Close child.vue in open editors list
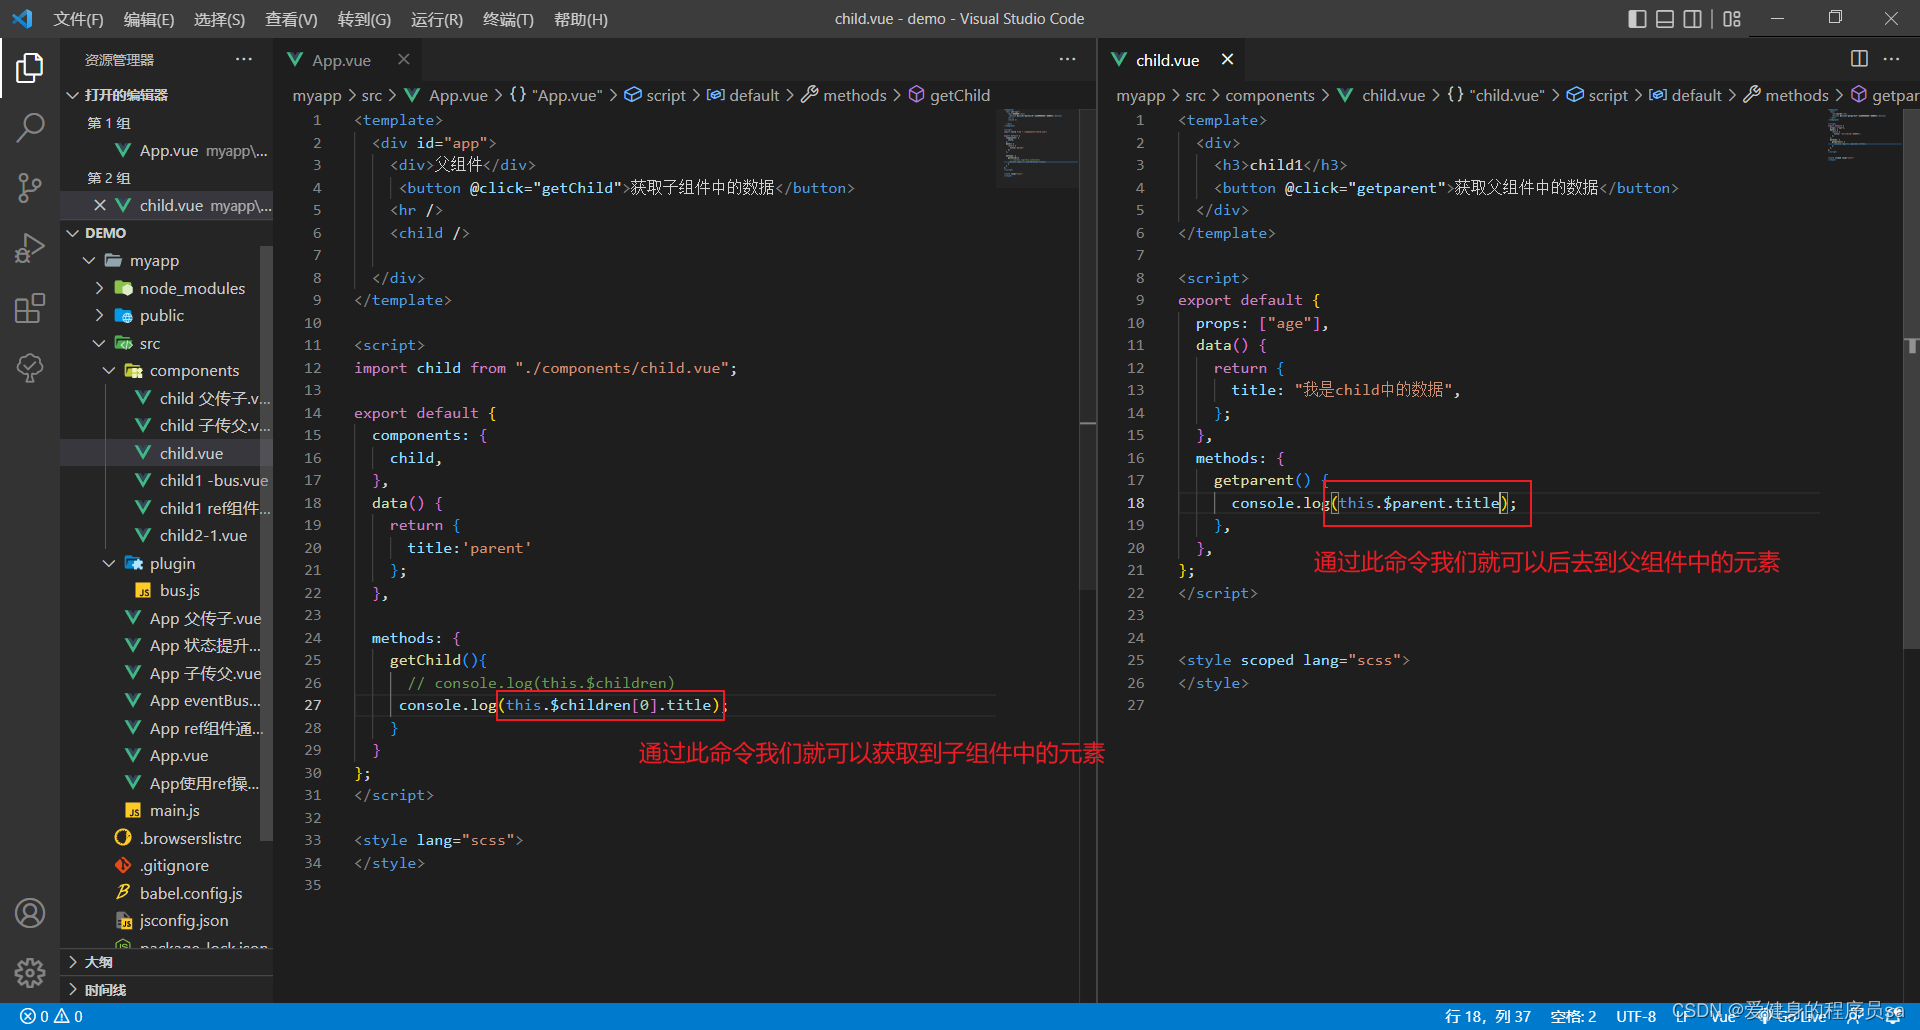The image size is (1920, 1030). pos(99,205)
